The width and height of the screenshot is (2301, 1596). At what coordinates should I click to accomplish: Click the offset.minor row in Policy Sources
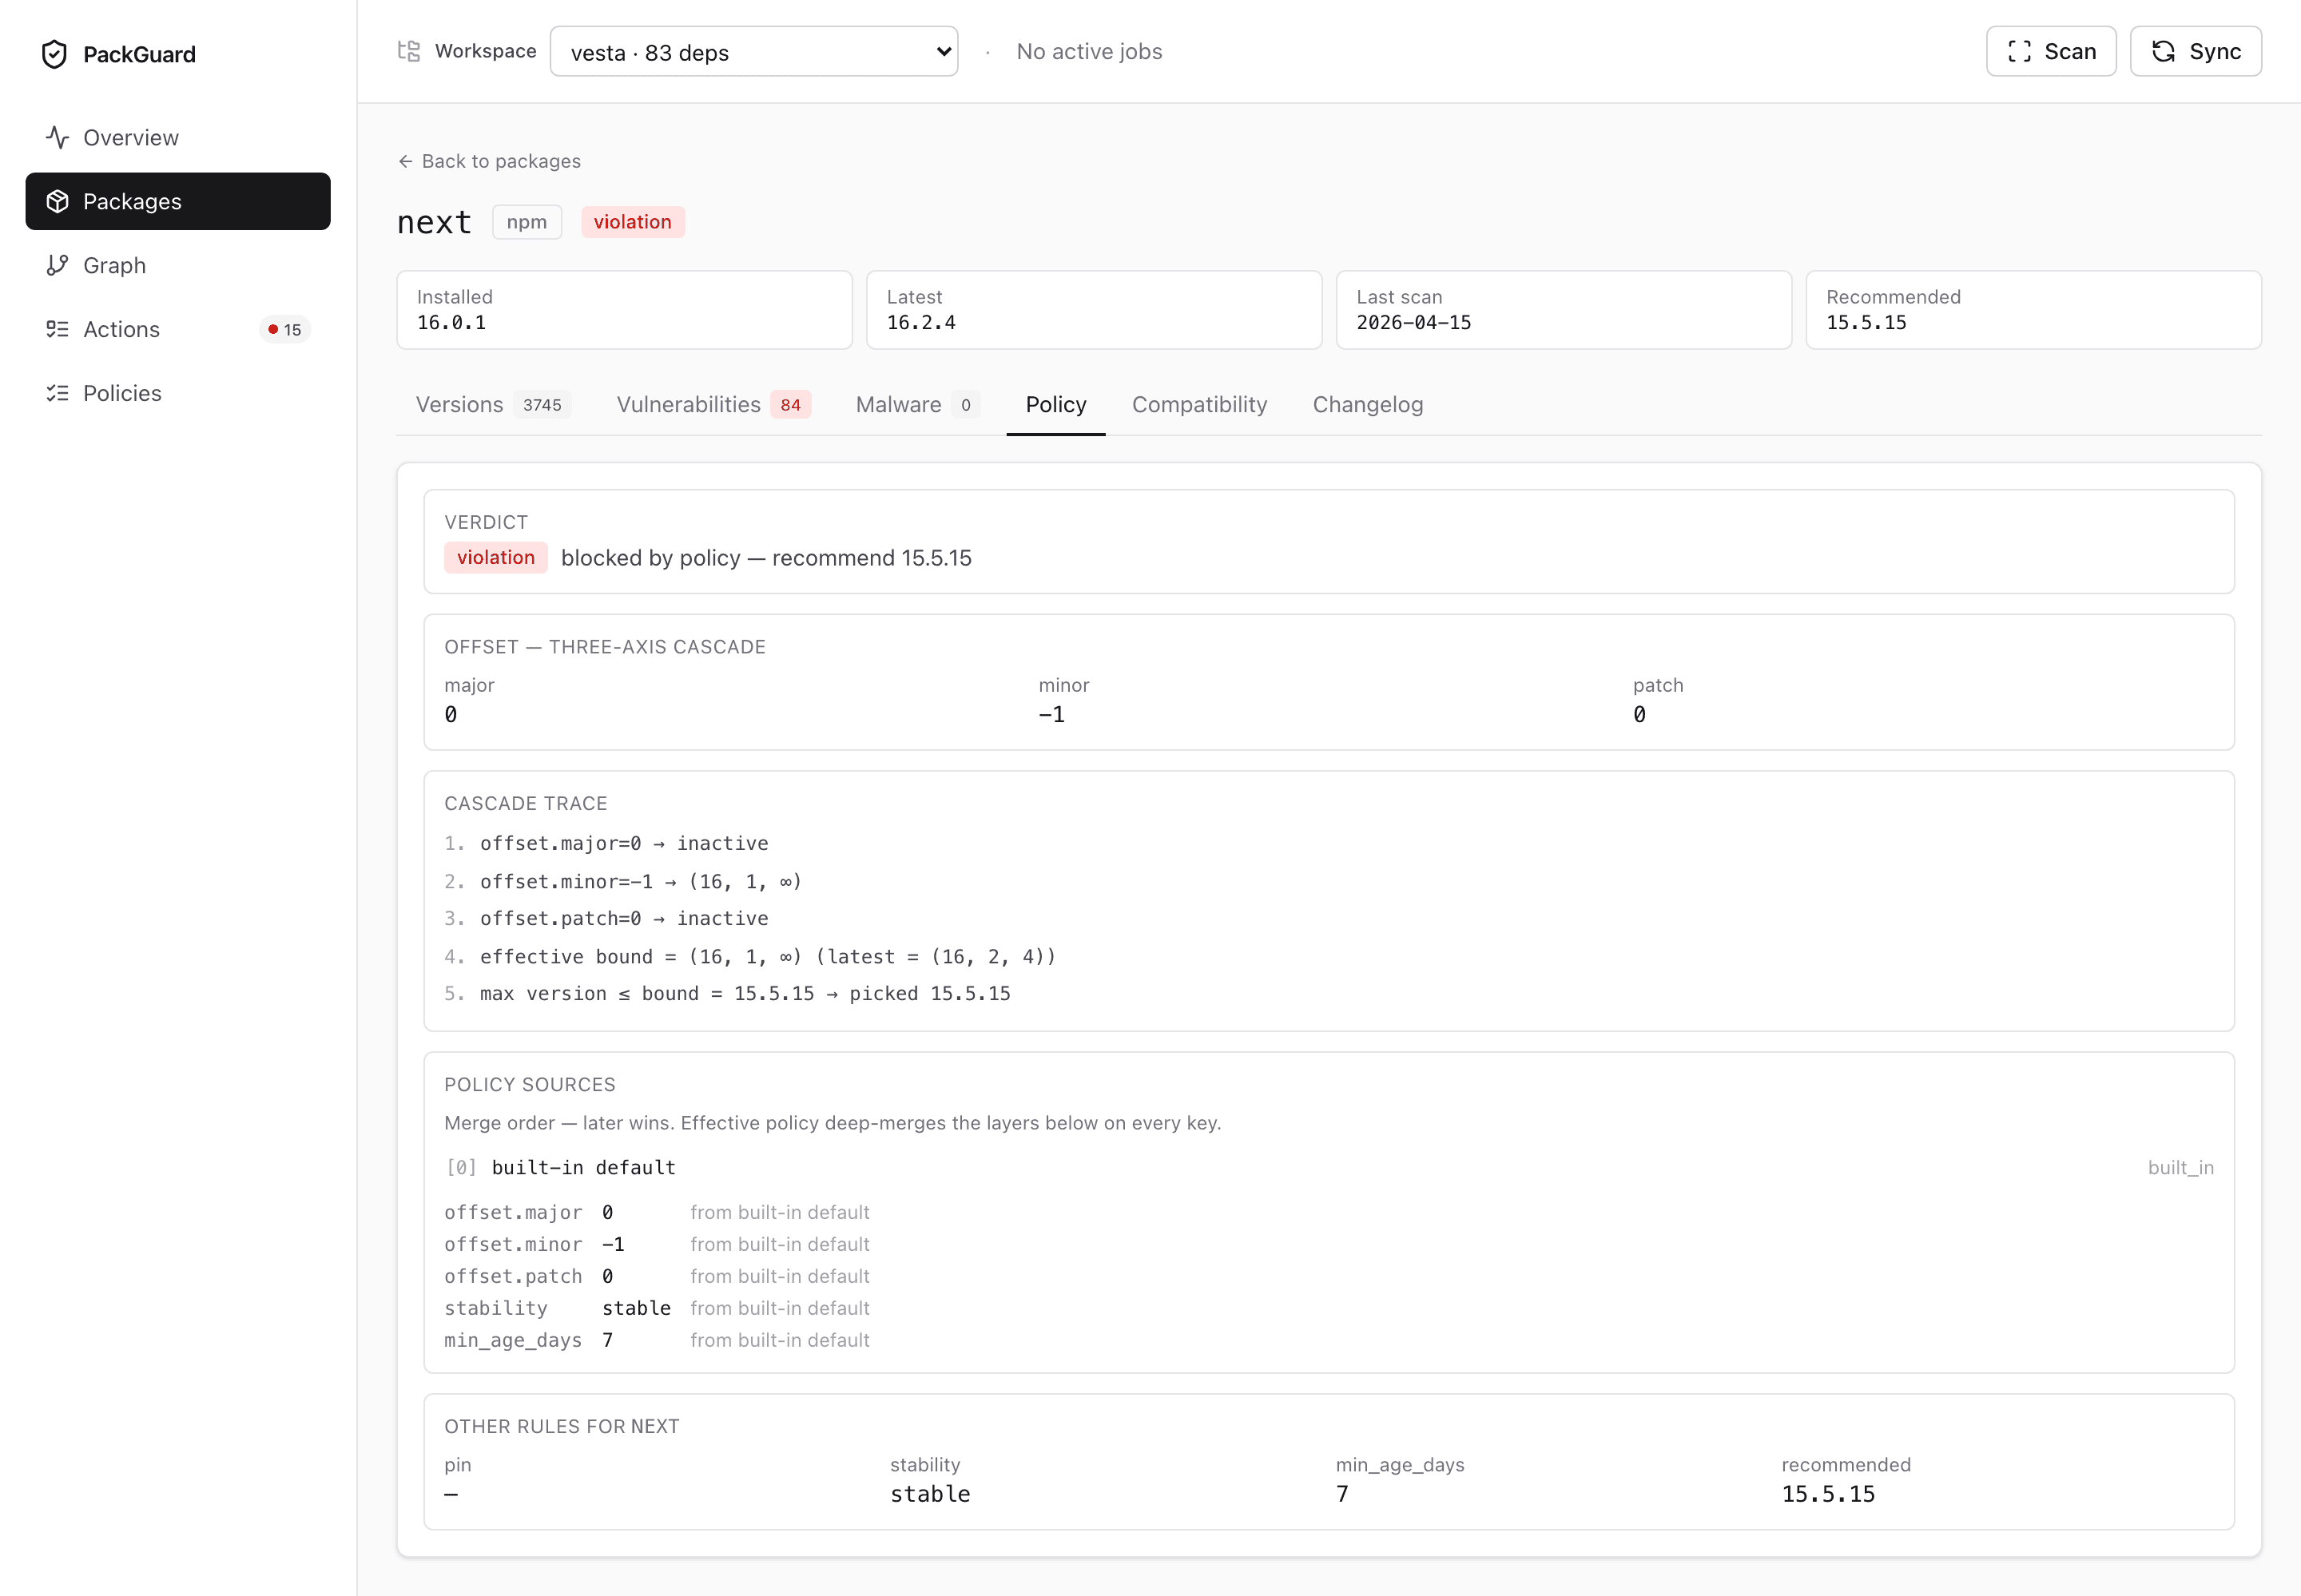(x=657, y=1244)
